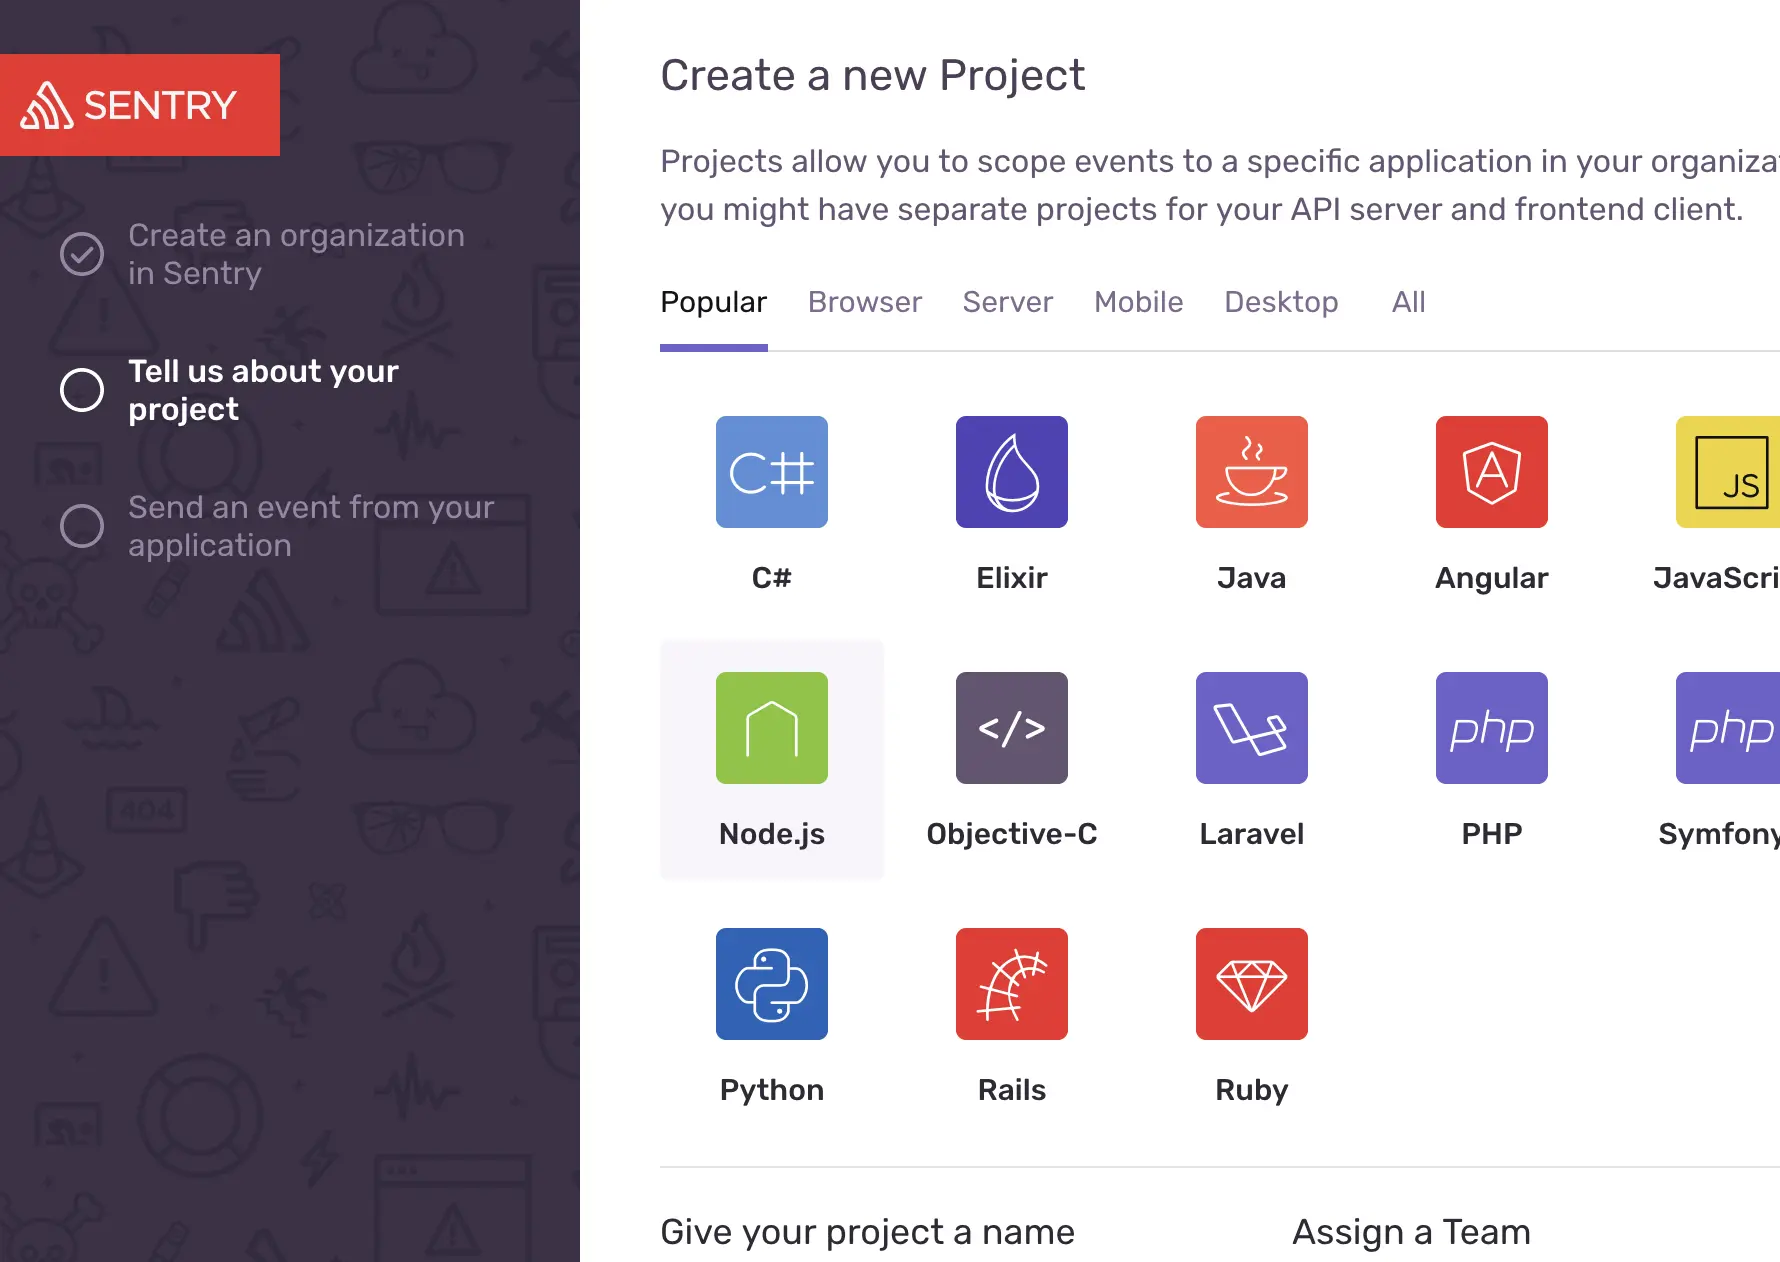Switch to the Mobile tab
Viewport: 1780px width, 1262px height.
[1139, 302]
